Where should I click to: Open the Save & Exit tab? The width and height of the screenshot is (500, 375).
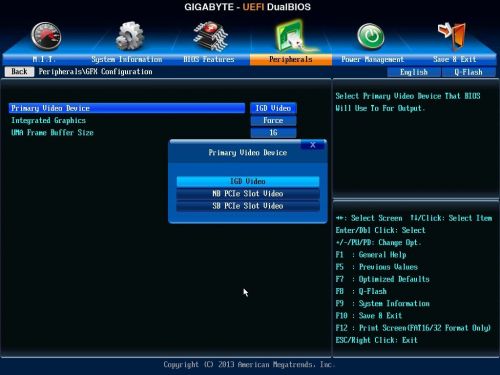point(455,59)
